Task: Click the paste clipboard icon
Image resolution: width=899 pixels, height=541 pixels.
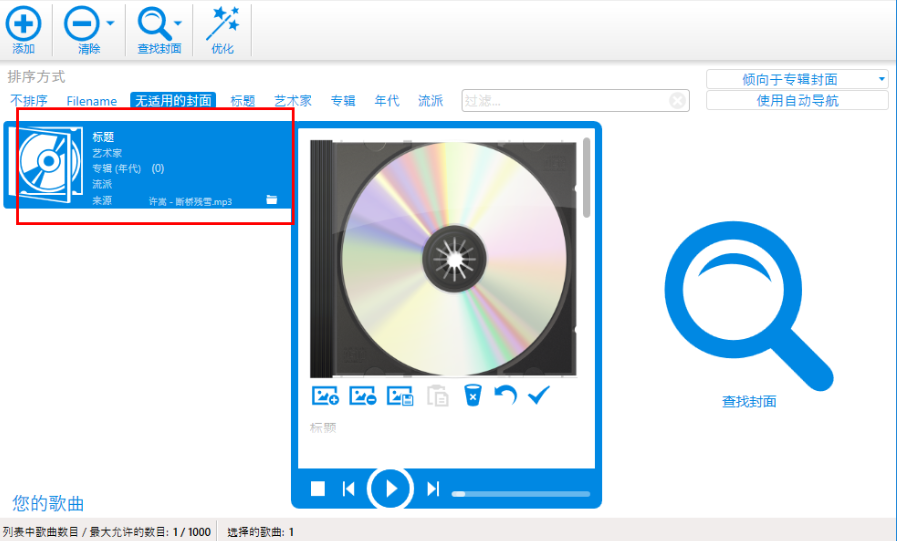Action: [x=438, y=395]
